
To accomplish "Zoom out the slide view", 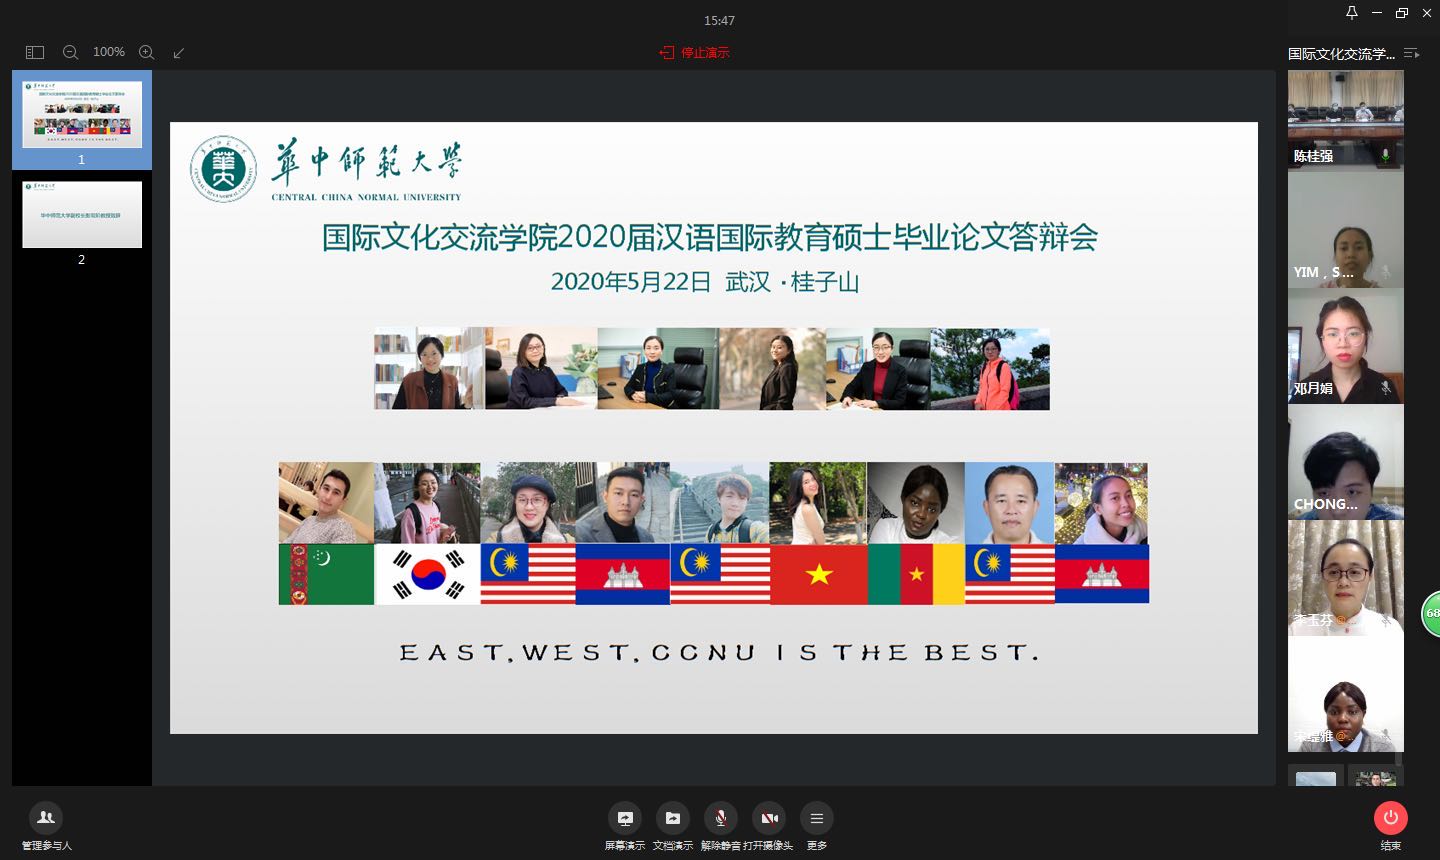I will click(70, 52).
